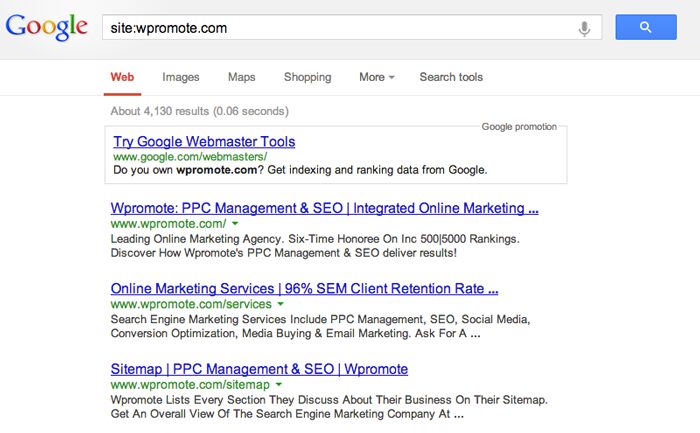Switch to the Images tab

(x=181, y=77)
